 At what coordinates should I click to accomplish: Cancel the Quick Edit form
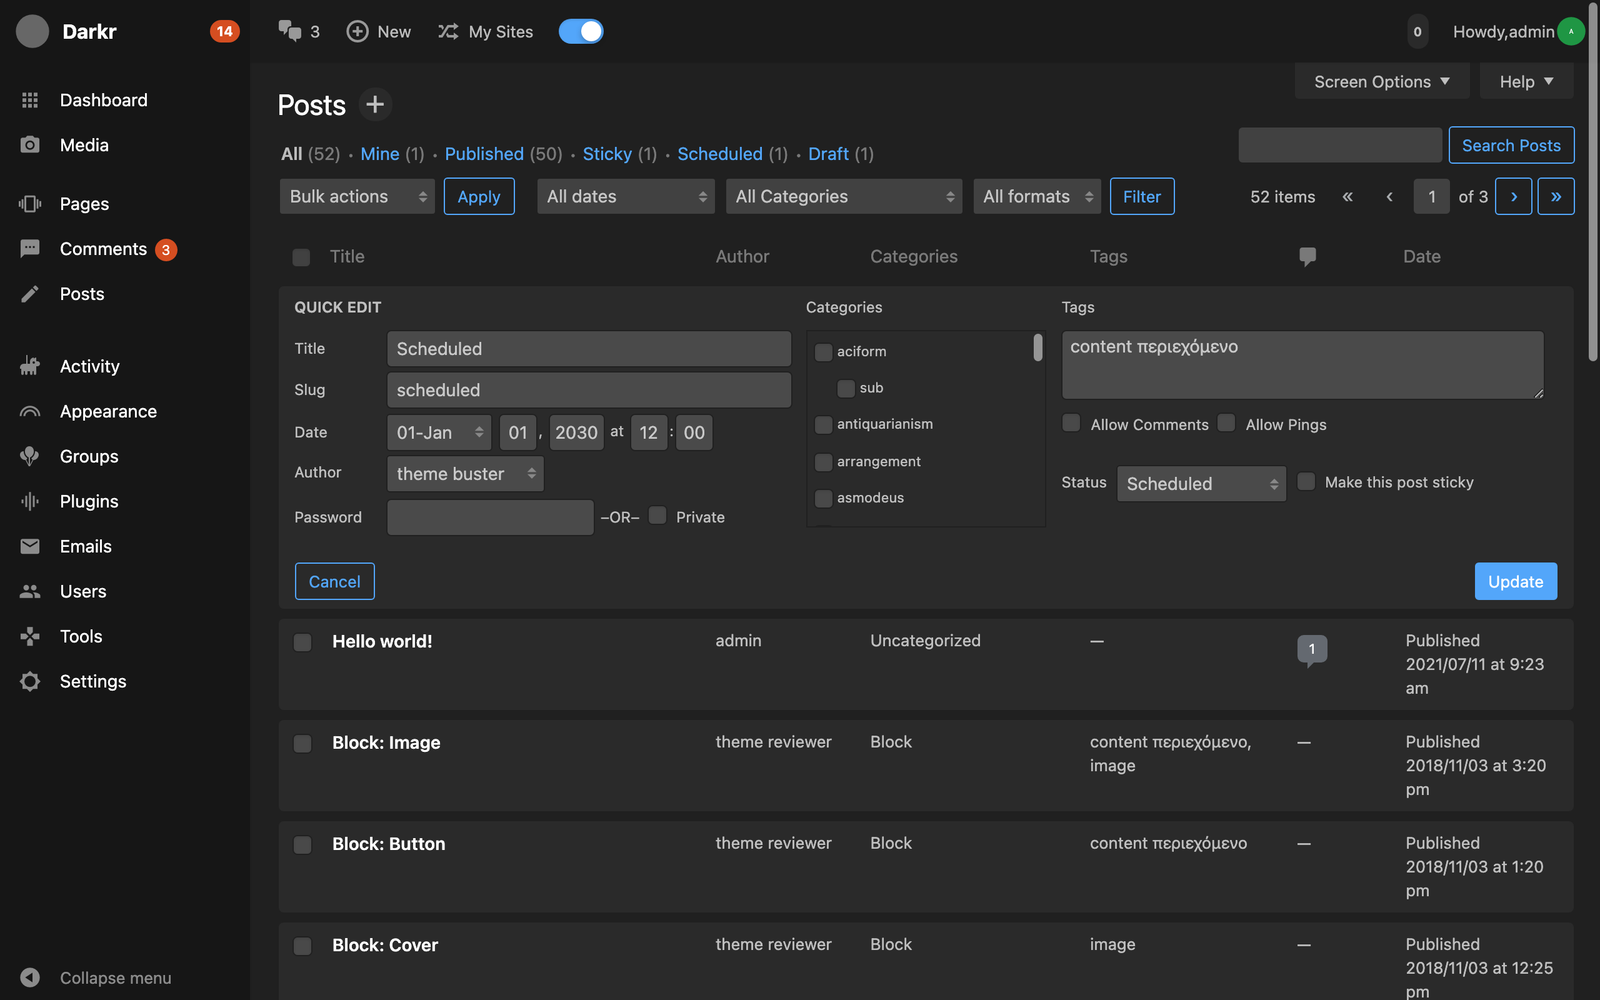coord(334,581)
